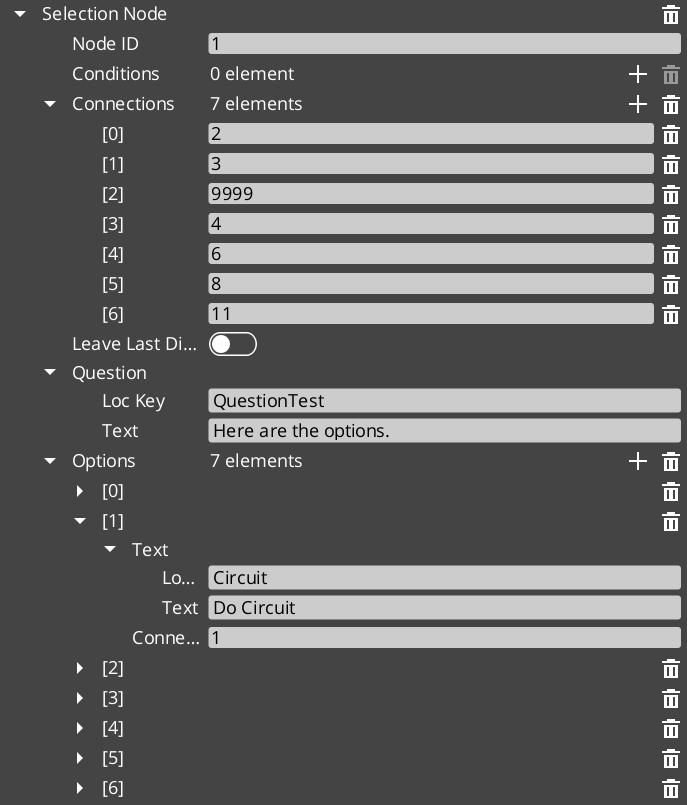The image size is (687, 805).
Task: Add a new Option using the plus icon
Action: 638,461
